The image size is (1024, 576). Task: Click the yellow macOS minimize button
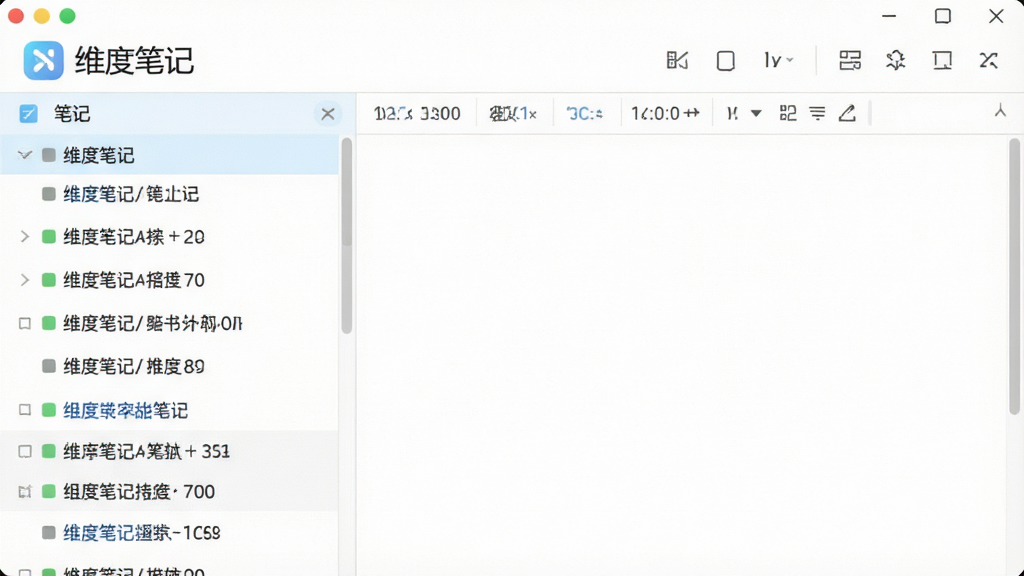(x=42, y=16)
